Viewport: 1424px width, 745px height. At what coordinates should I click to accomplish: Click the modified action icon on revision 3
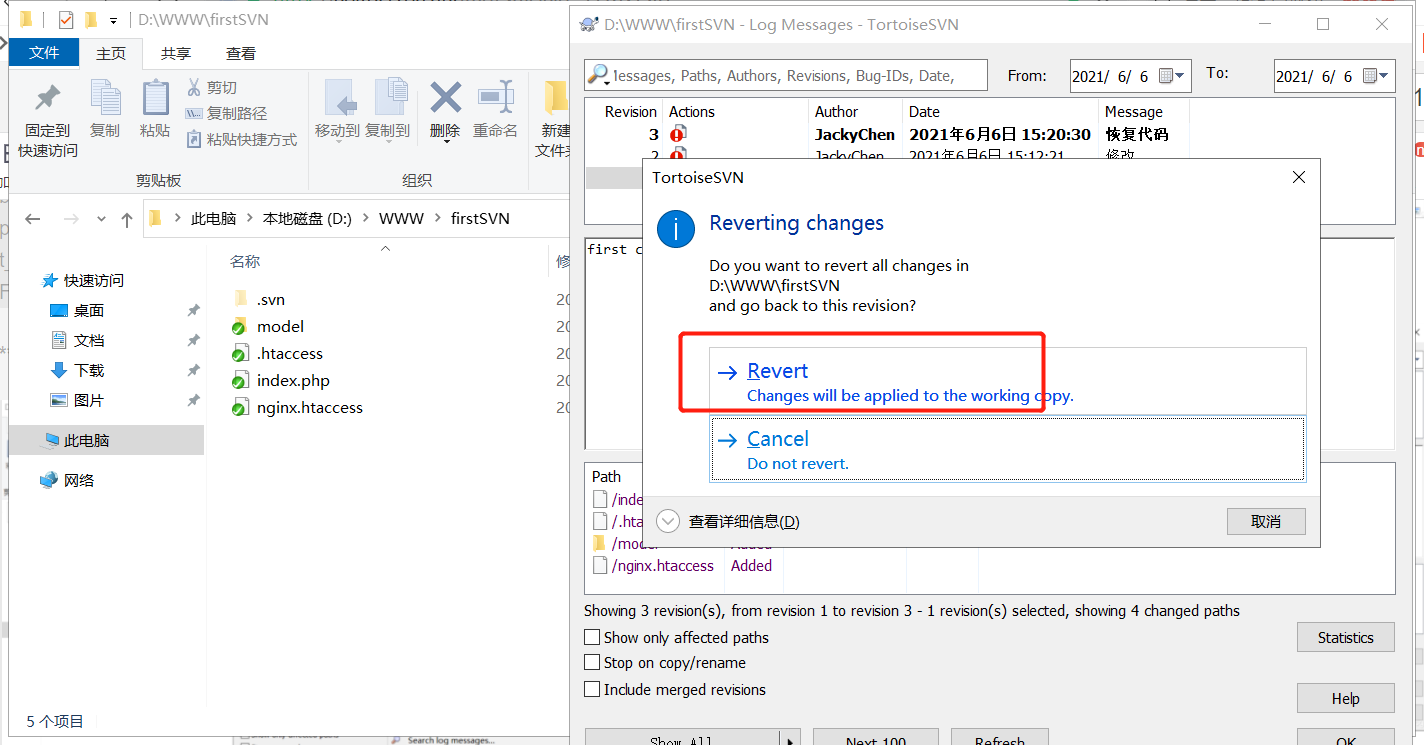pyautogui.click(x=678, y=134)
